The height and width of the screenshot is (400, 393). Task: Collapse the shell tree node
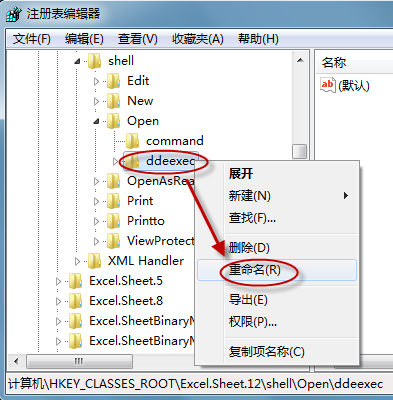pos(78,61)
